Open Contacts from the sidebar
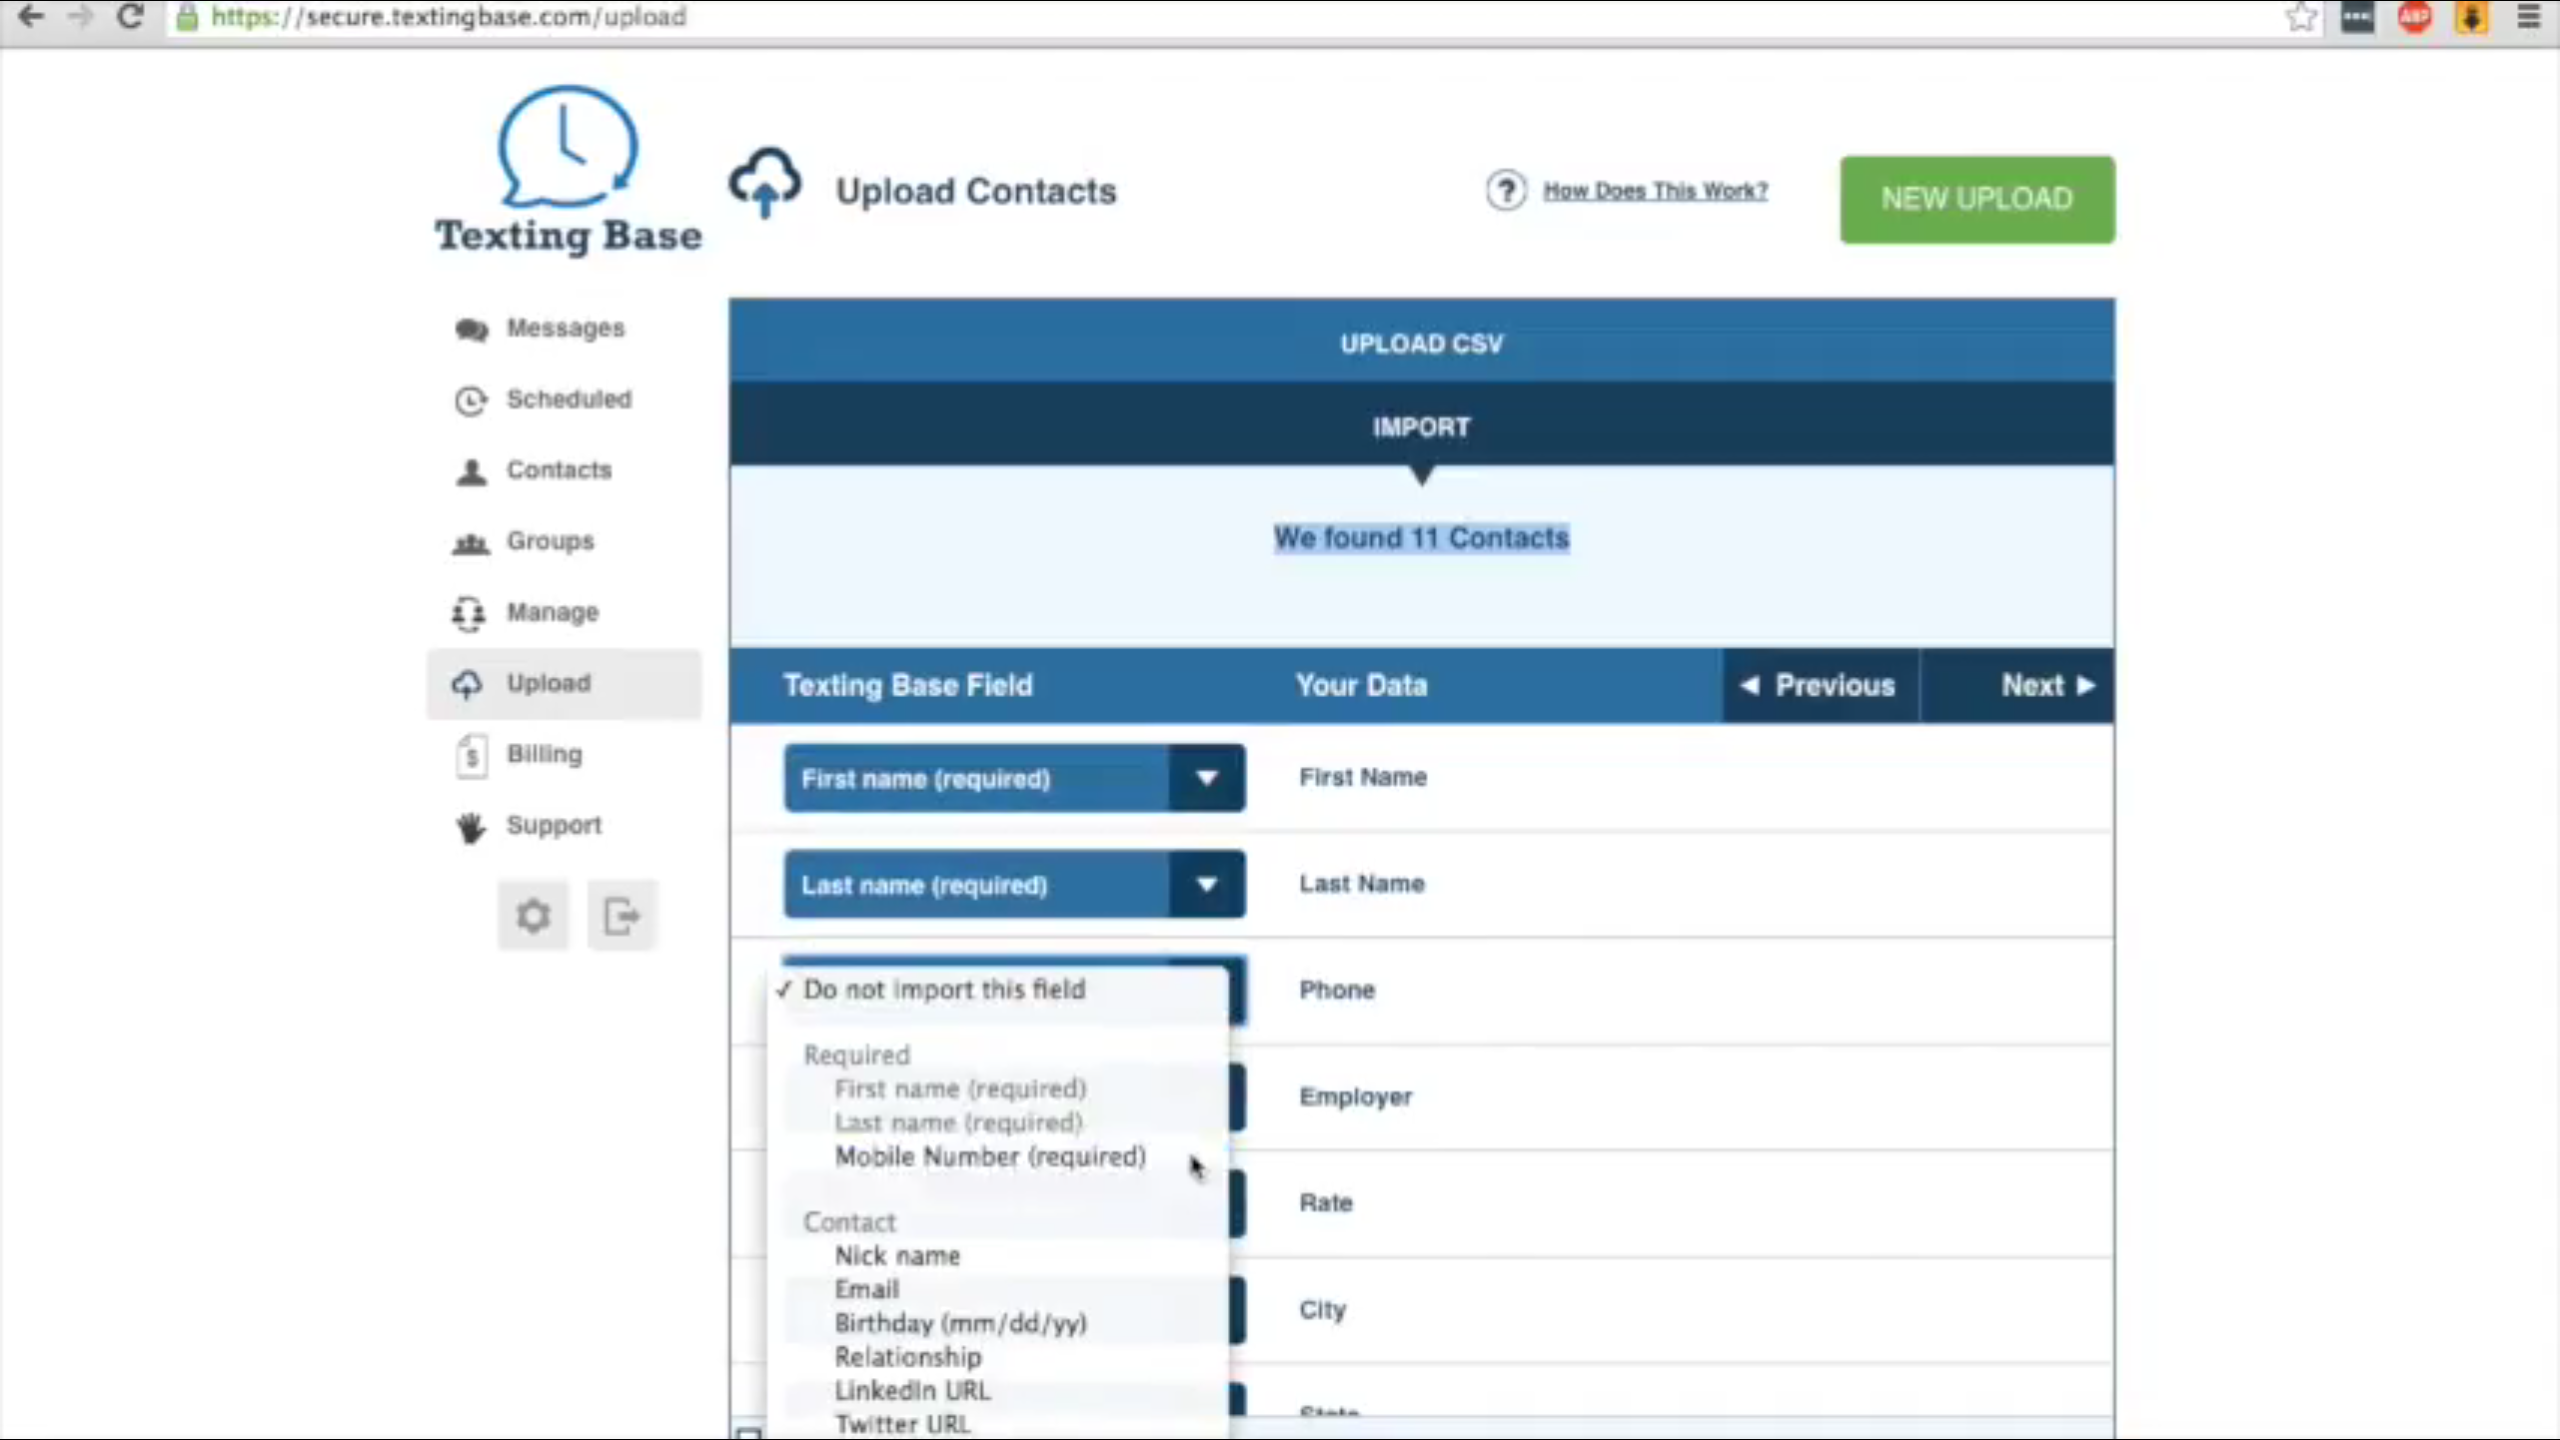 pos(558,470)
